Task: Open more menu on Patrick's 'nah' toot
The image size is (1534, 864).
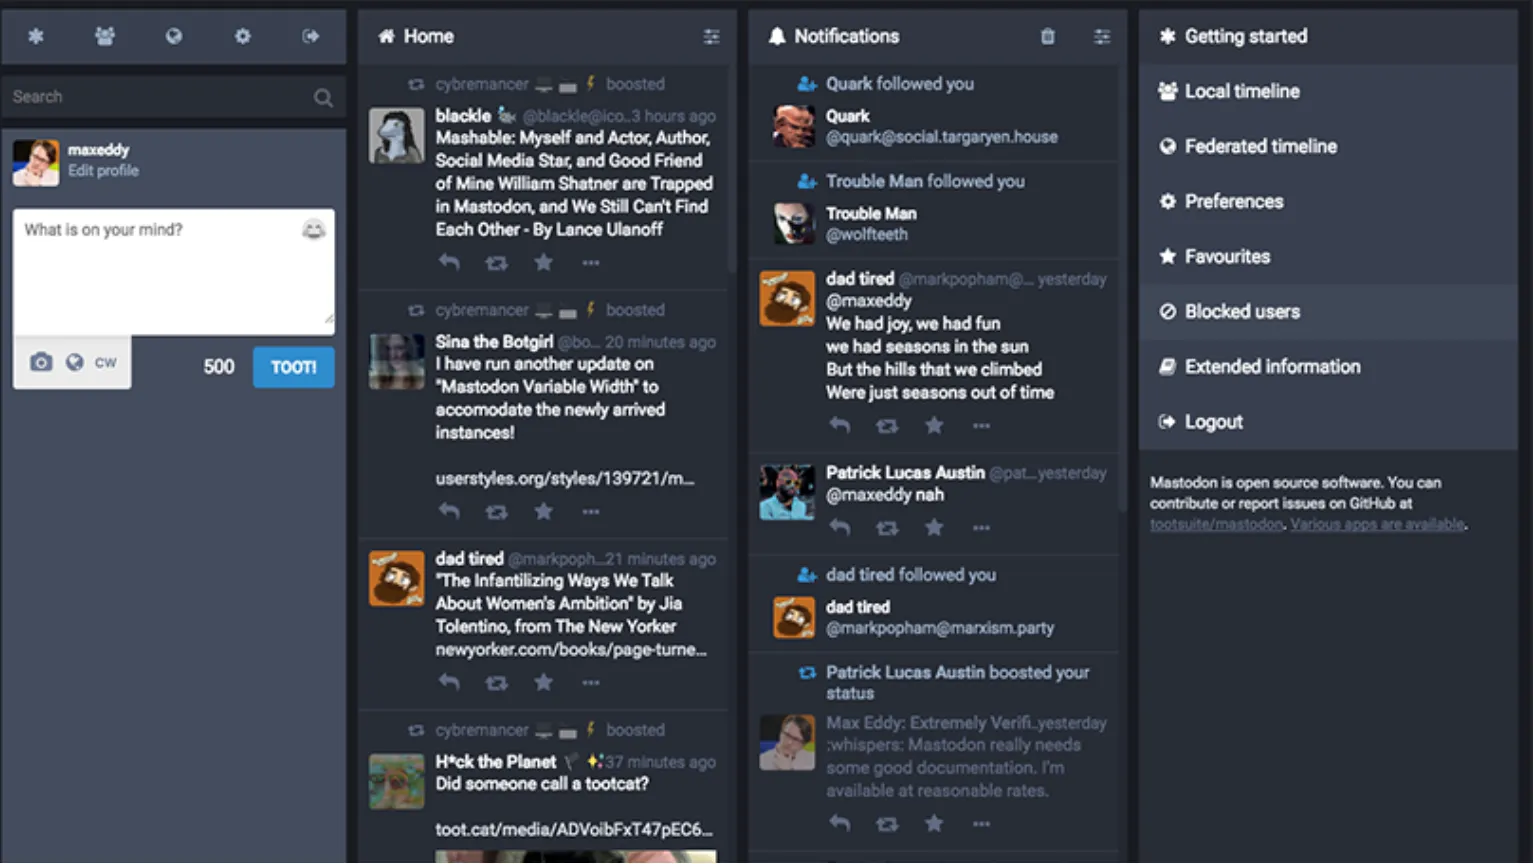Action: tap(982, 528)
